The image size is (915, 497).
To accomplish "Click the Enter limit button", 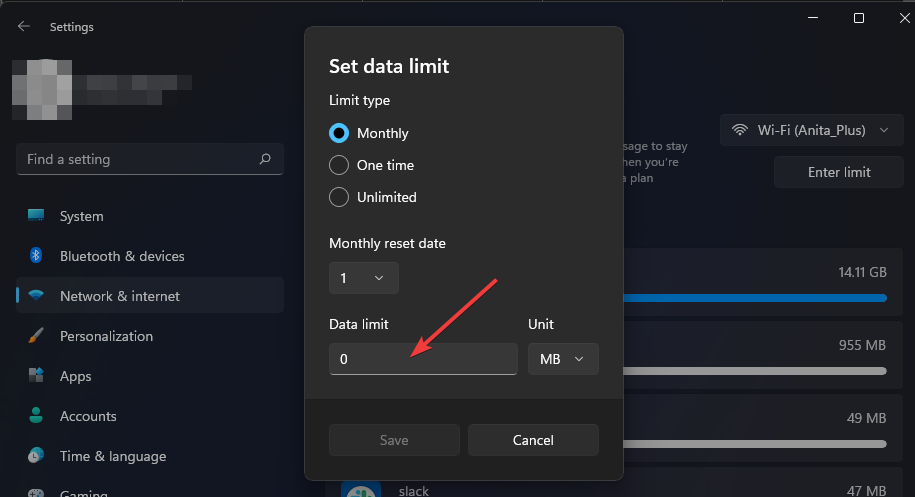I will coord(839,172).
